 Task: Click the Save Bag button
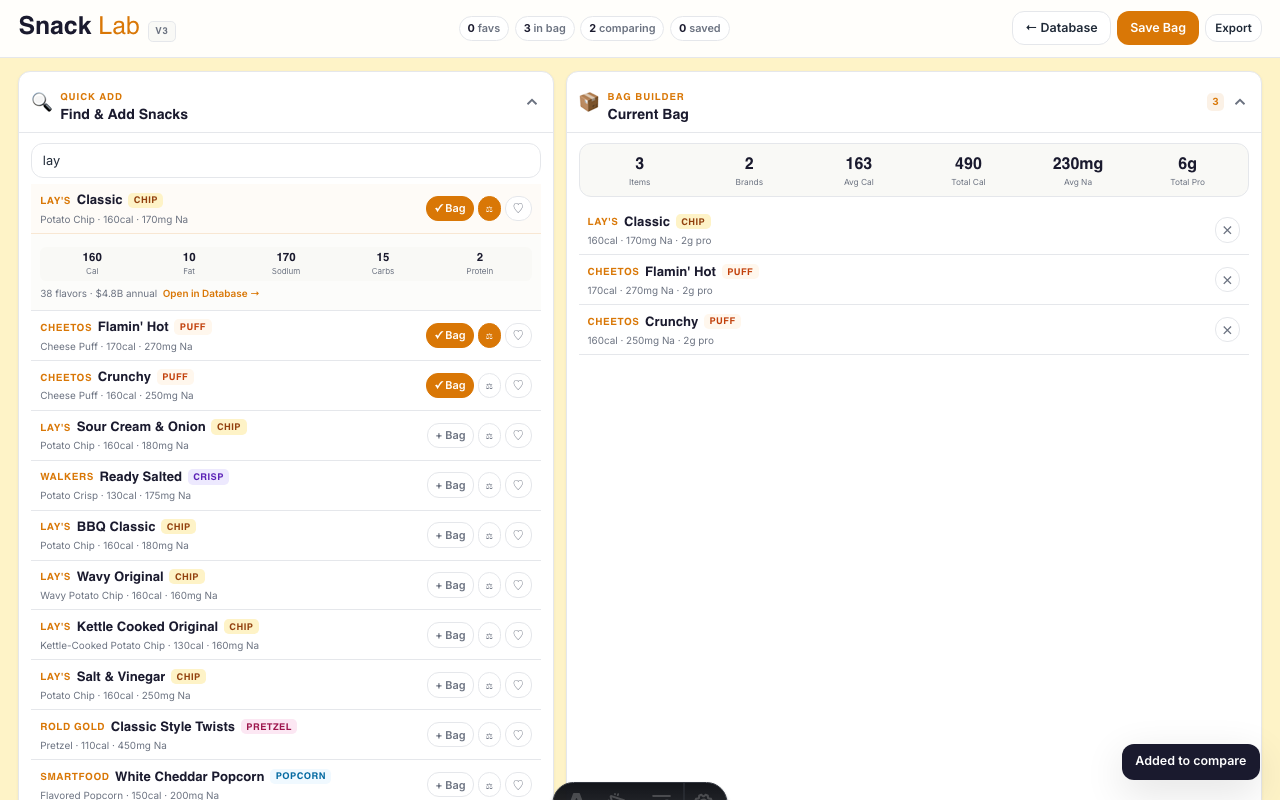pos(1157,28)
